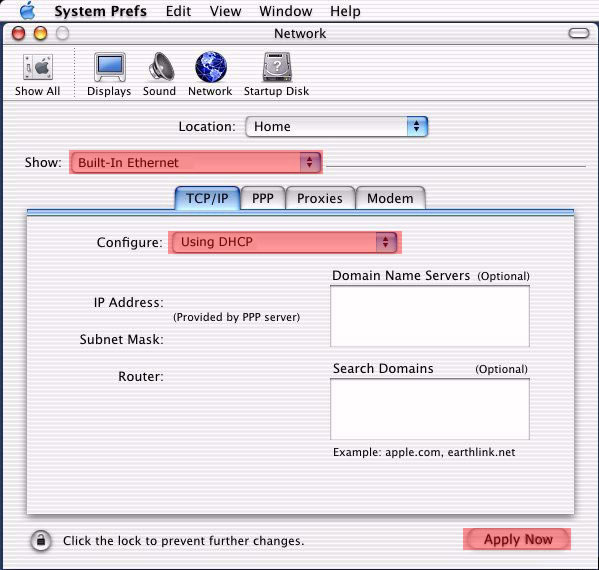Select the TCP/IP tab
Screen dimensions: 599x570
(207, 198)
